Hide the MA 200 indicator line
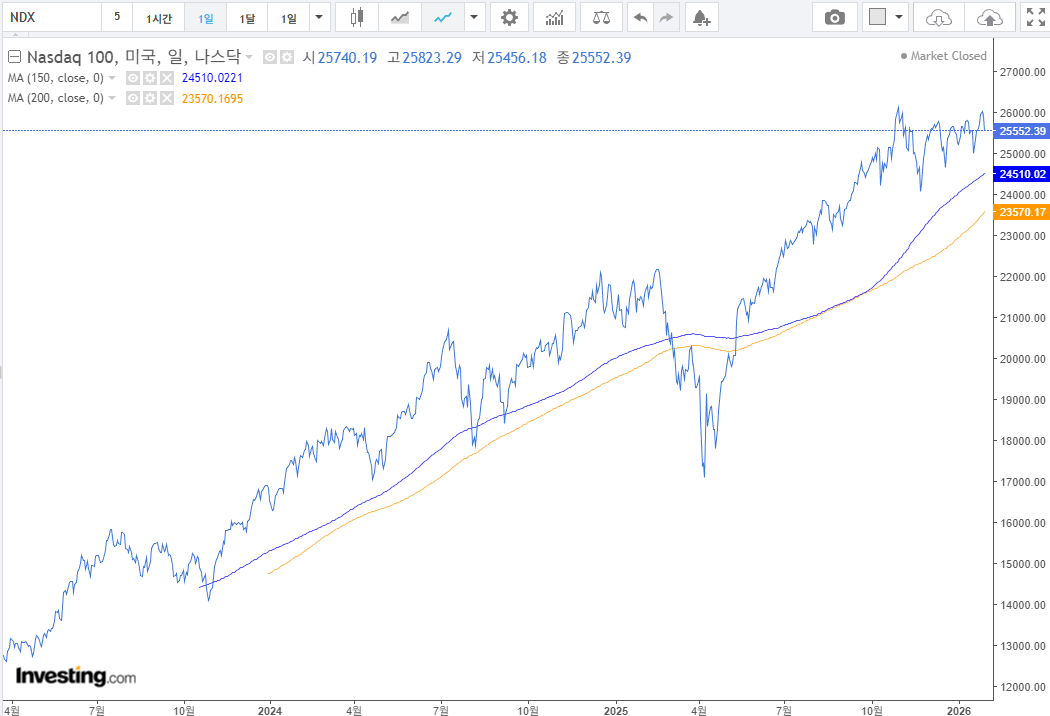The height and width of the screenshot is (716, 1050). click(133, 98)
